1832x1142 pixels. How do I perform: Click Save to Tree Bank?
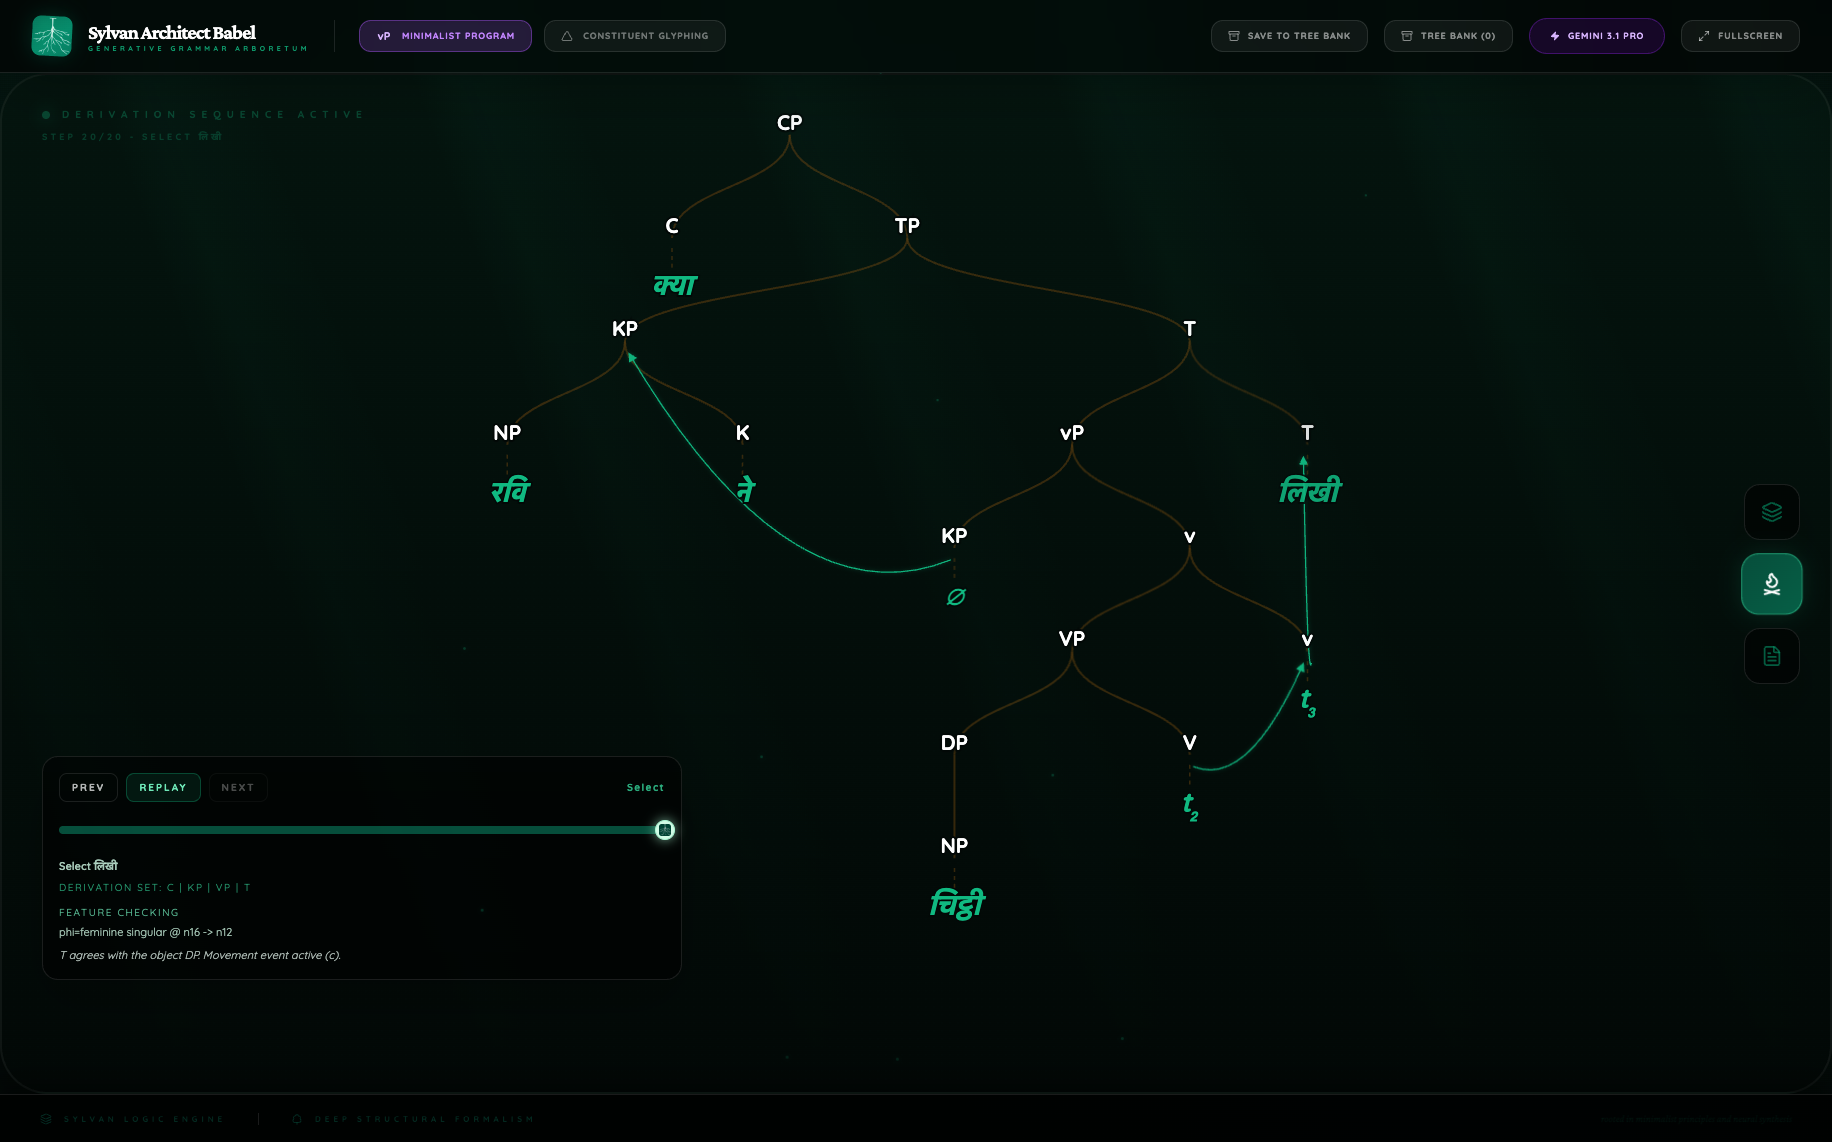pos(1288,36)
